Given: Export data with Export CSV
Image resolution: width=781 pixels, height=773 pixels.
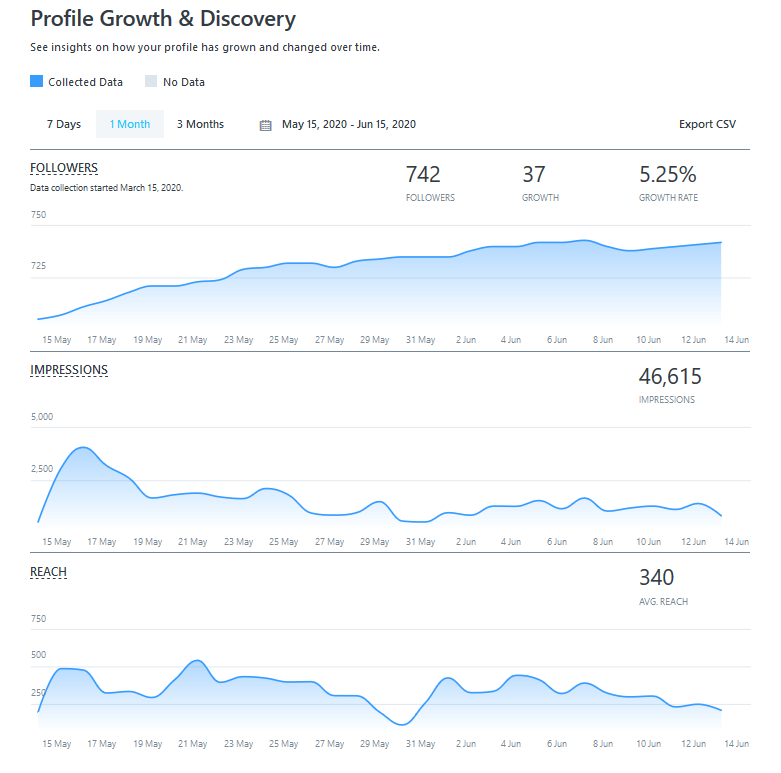Looking at the screenshot, I should coord(707,124).
